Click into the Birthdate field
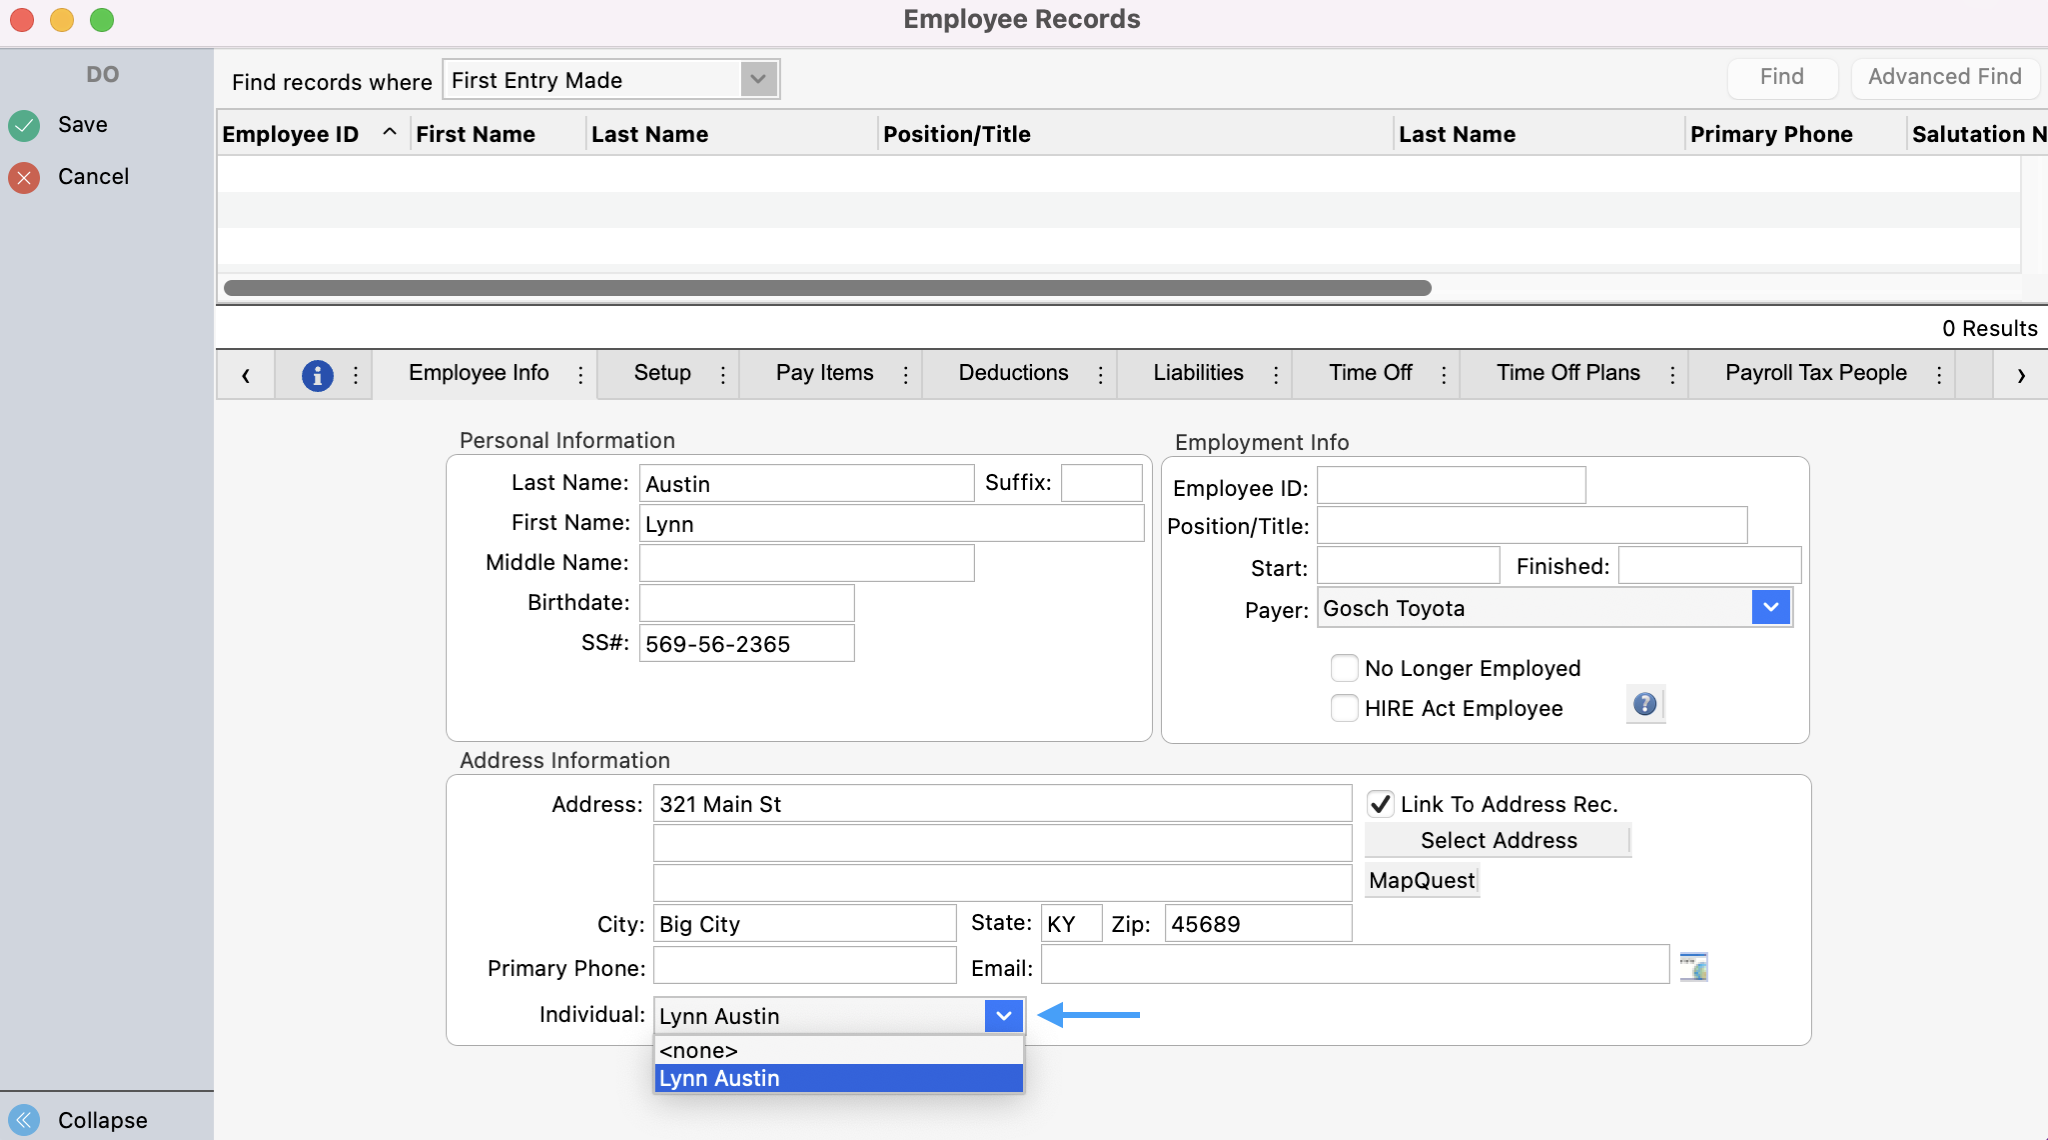This screenshot has width=2048, height=1140. (746, 603)
